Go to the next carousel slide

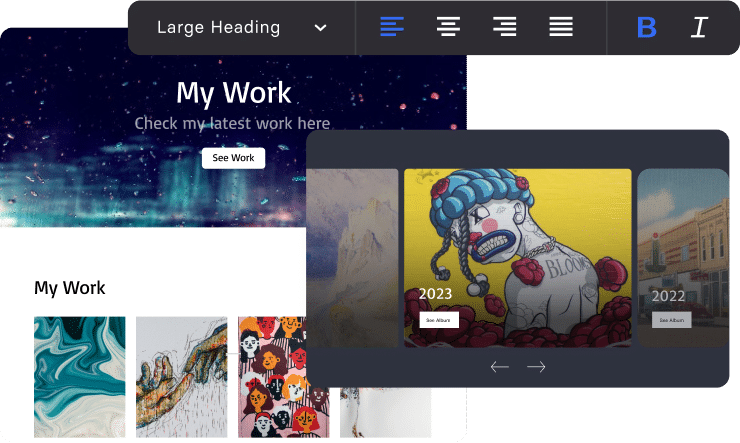pos(536,367)
